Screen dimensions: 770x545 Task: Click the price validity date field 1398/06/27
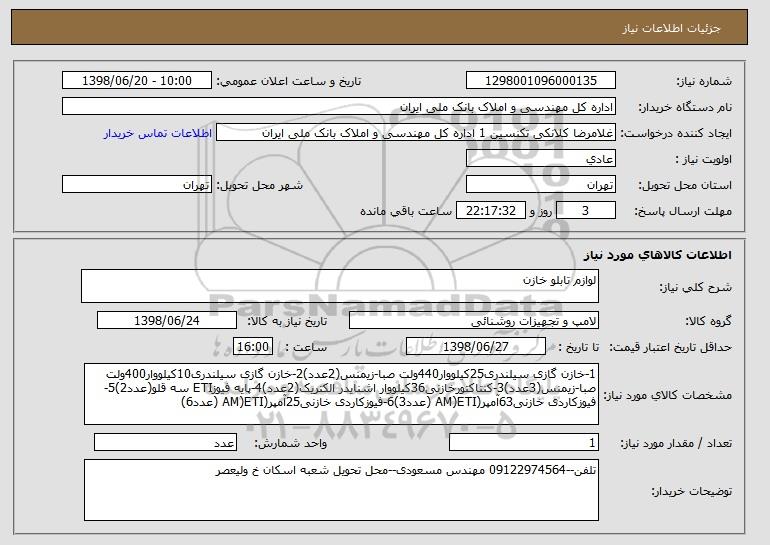pos(476,347)
